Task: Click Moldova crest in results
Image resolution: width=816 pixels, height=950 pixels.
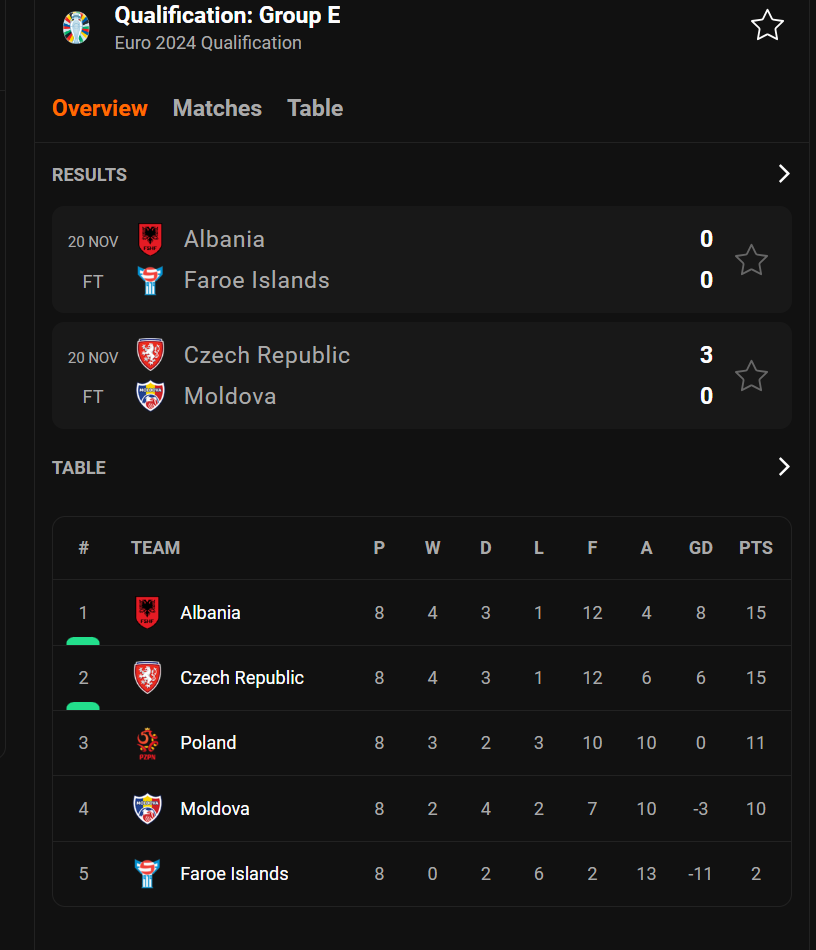Action: point(150,396)
